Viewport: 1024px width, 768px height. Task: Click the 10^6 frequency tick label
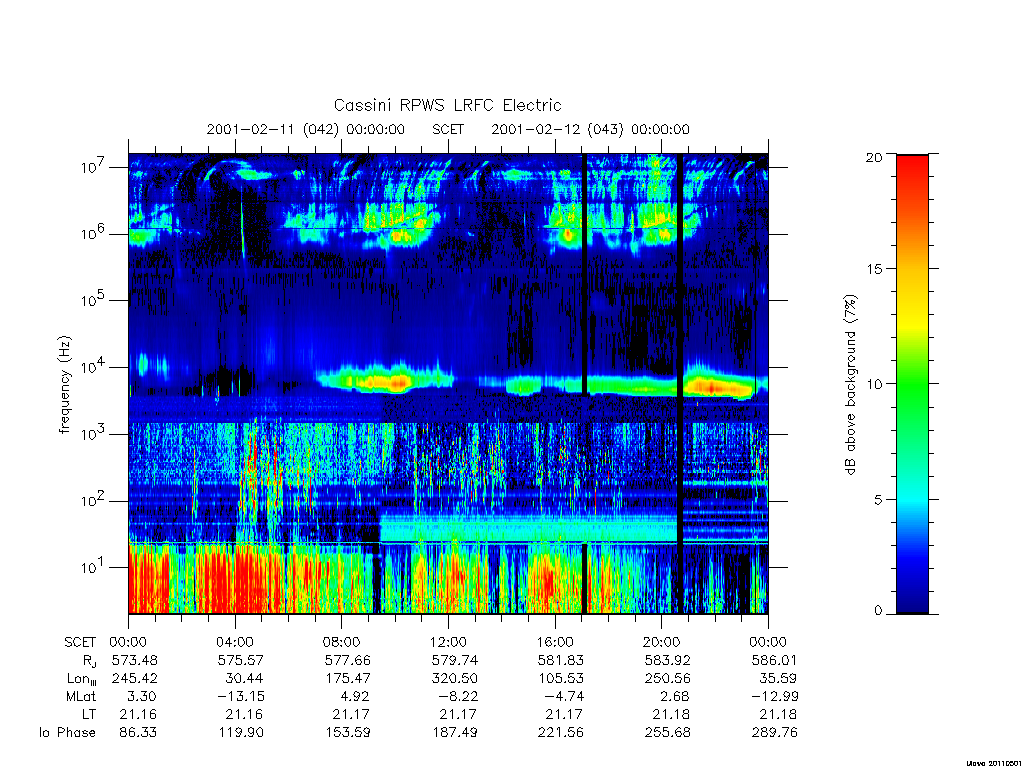pos(94,233)
